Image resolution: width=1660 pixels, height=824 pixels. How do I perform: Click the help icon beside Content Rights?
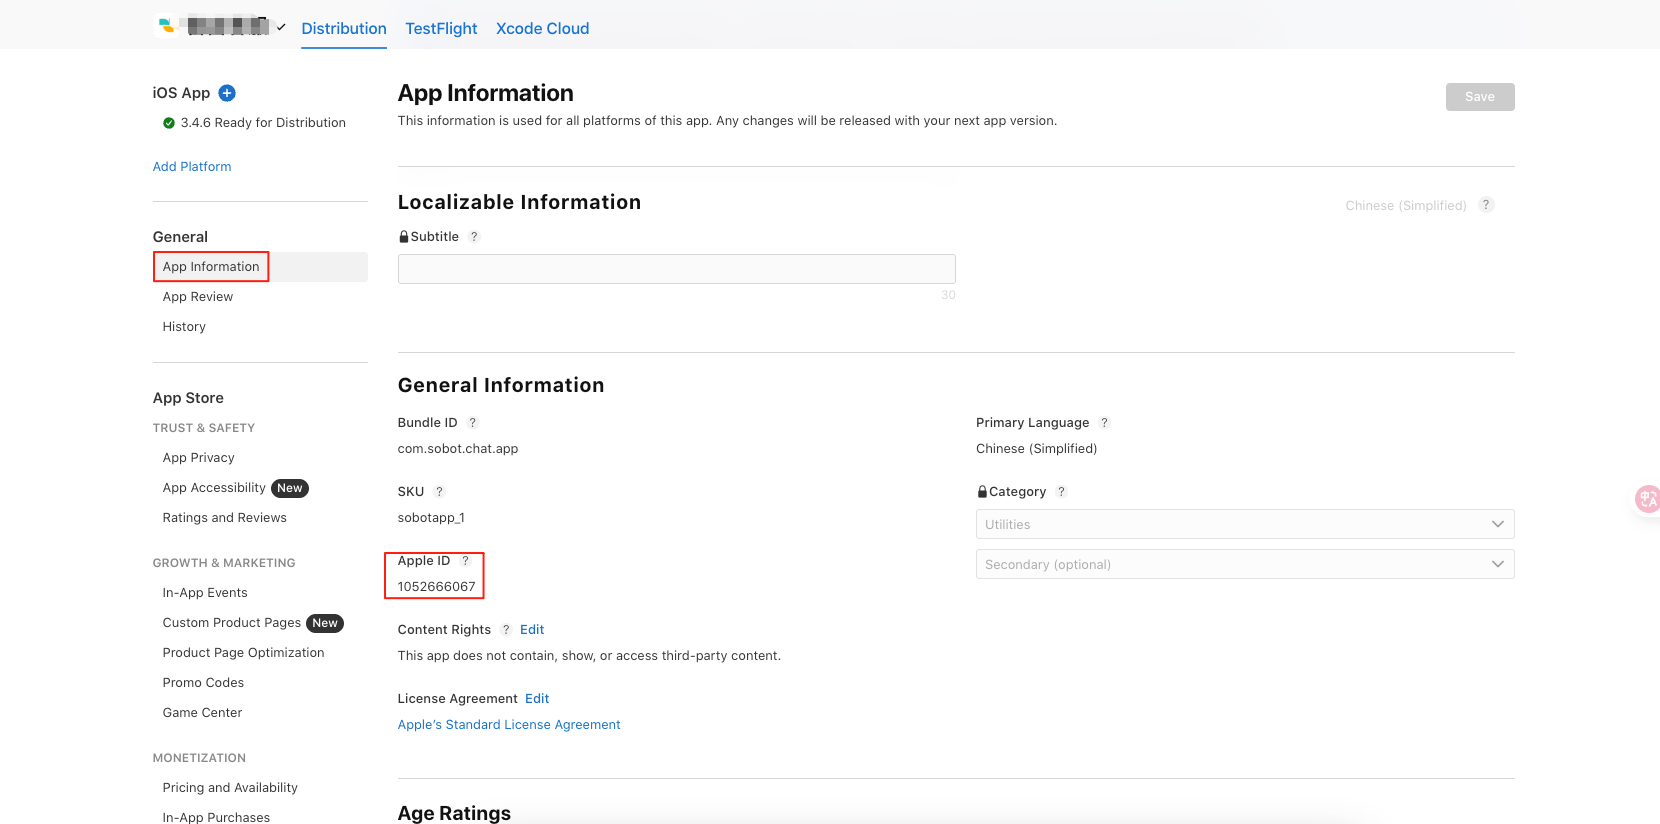pos(506,630)
